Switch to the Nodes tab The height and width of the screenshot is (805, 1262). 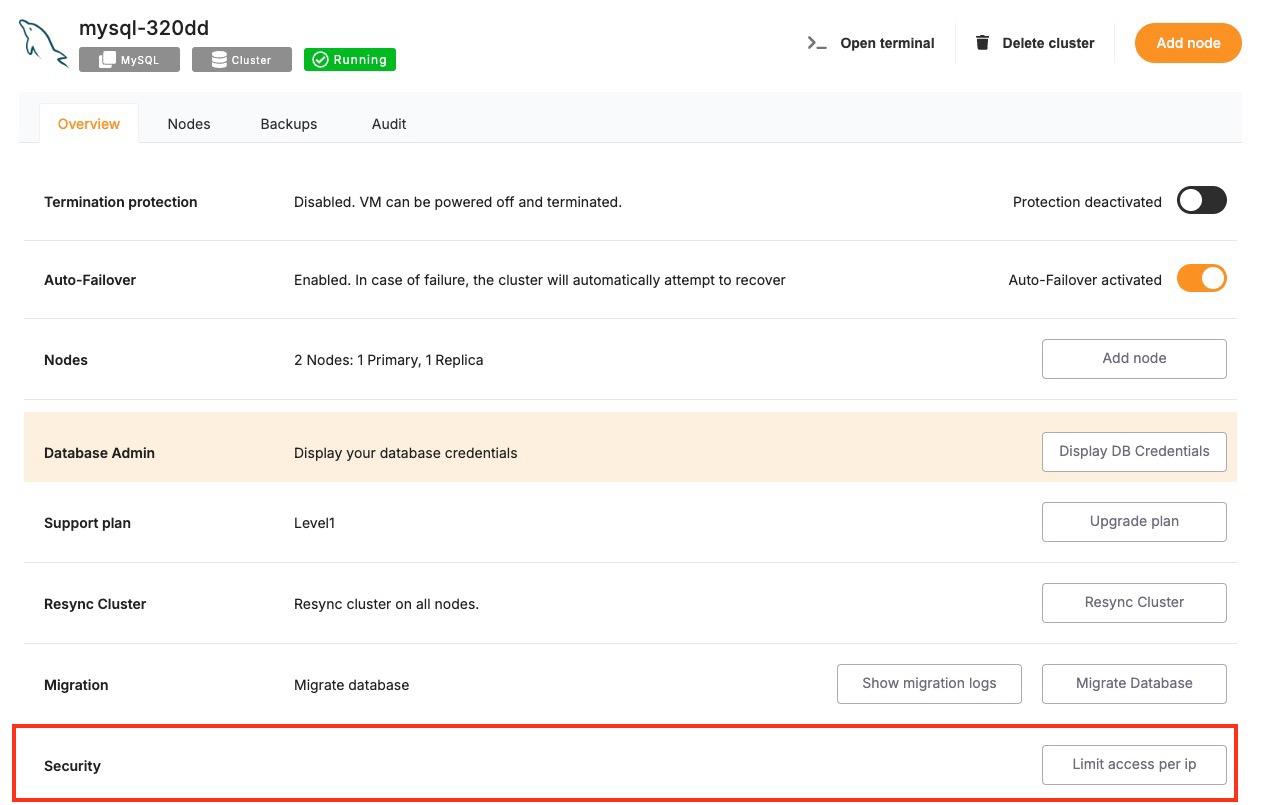click(189, 123)
